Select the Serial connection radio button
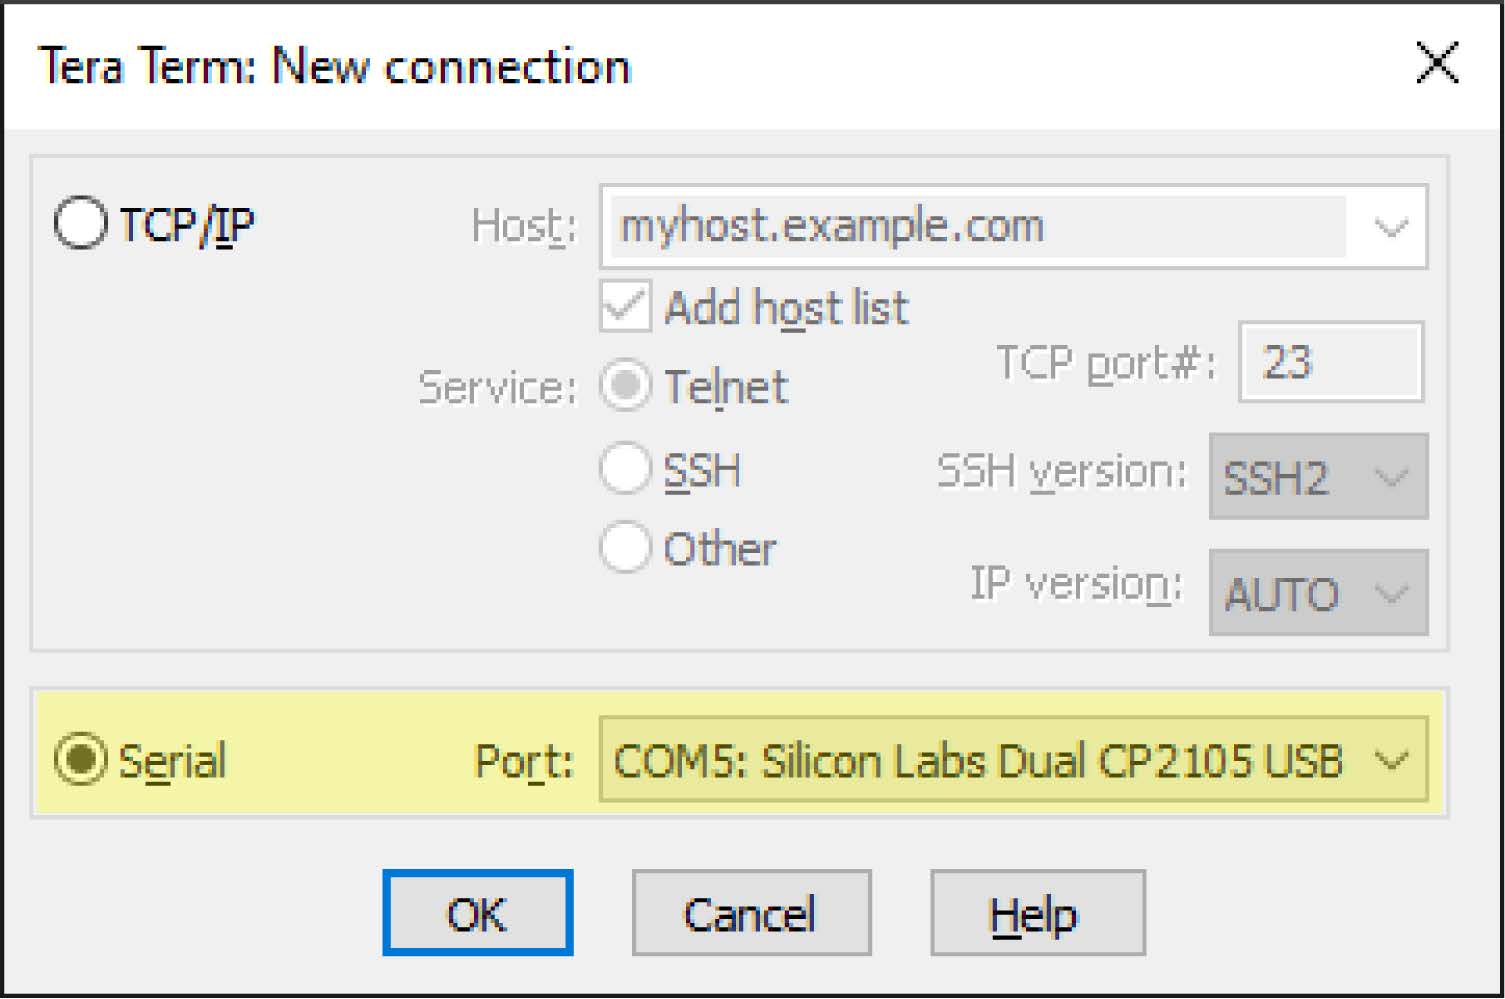 [x=80, y=760]
